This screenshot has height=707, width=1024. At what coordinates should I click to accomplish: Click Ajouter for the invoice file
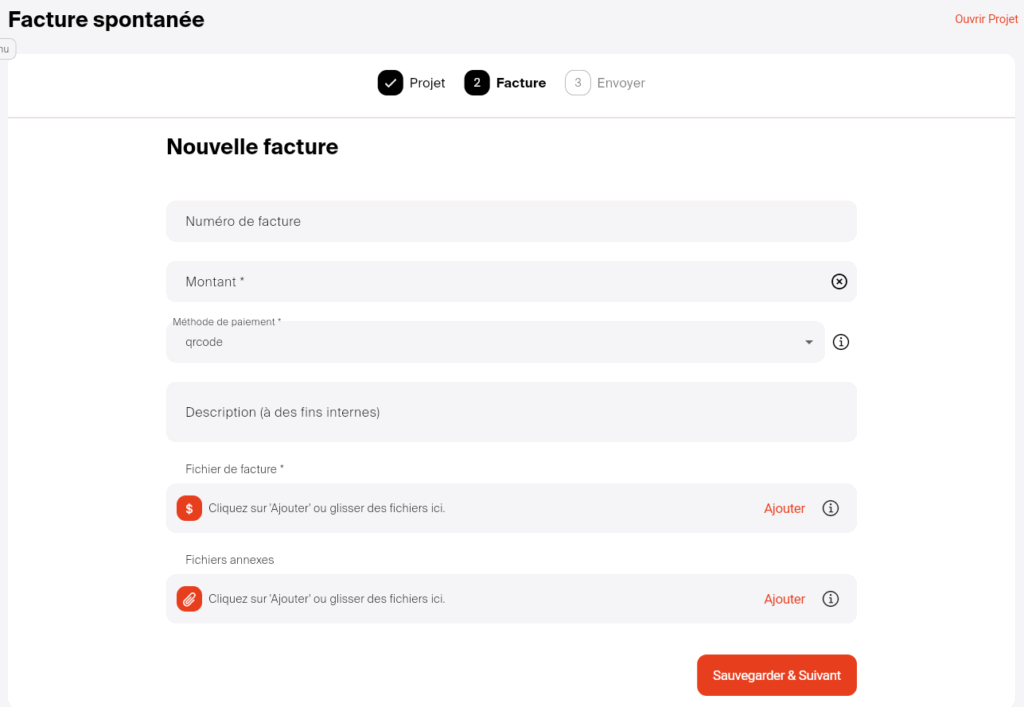point(784,508)
